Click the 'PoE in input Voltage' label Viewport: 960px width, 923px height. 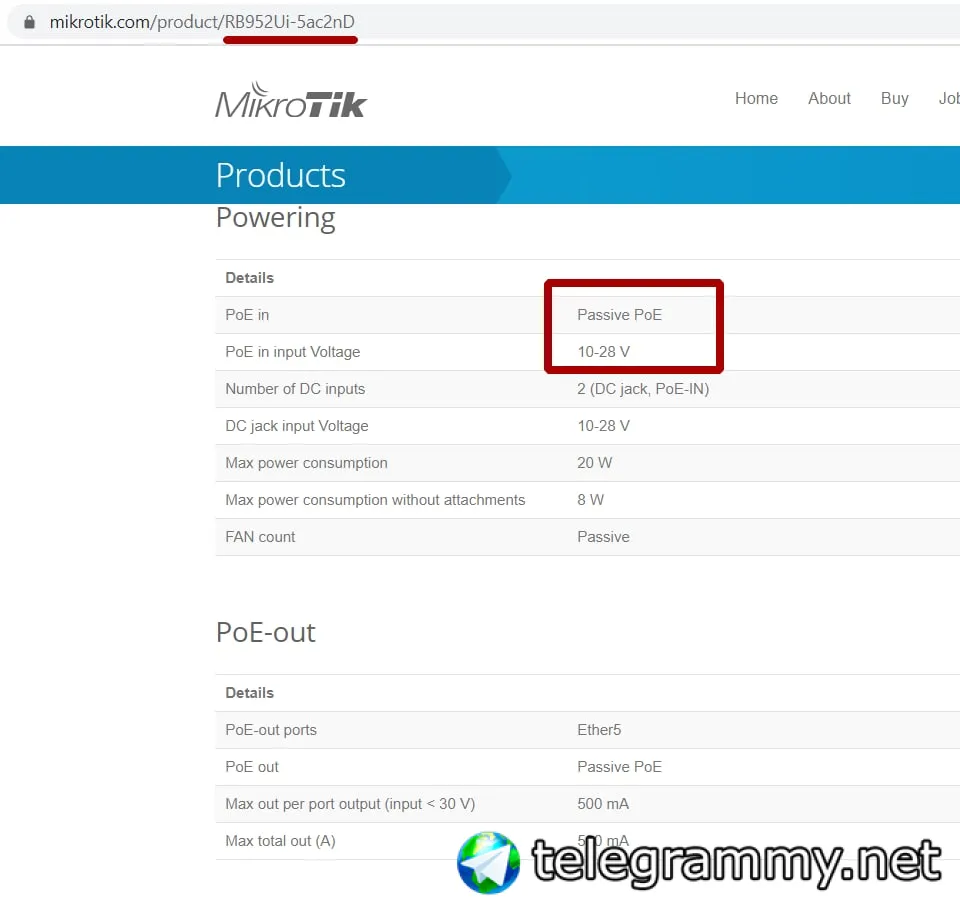point(293,352)
